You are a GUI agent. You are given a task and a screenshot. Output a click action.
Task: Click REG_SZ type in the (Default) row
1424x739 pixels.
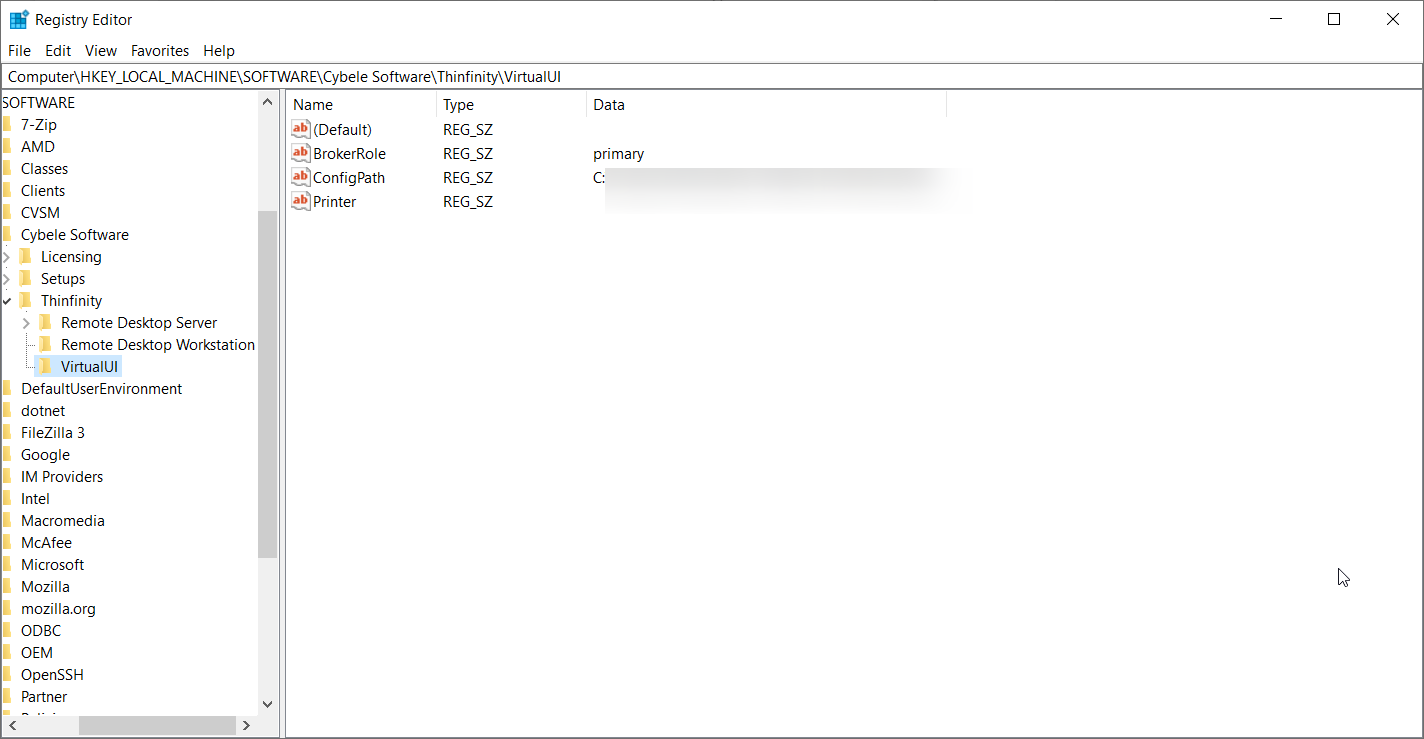tap(468, 129)
